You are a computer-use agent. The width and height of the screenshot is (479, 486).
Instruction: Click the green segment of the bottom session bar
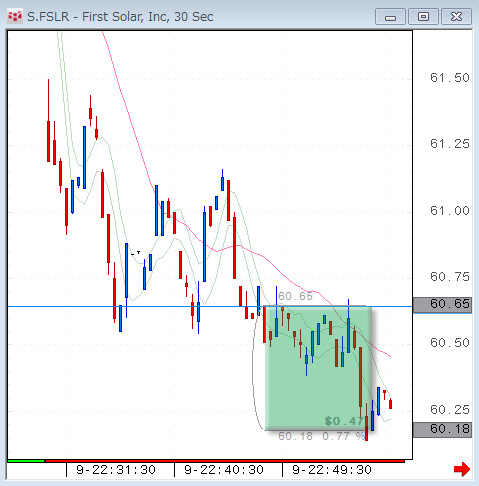[x=26, y=461]
